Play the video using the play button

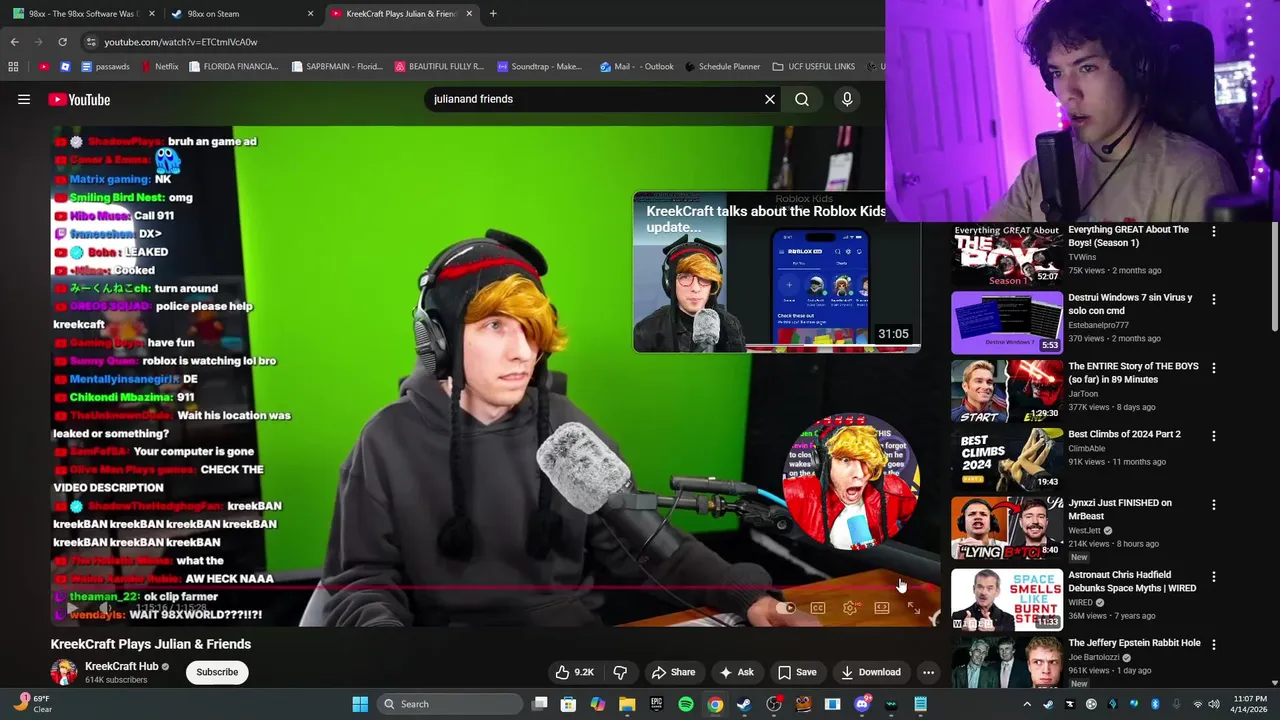(72, 608)
